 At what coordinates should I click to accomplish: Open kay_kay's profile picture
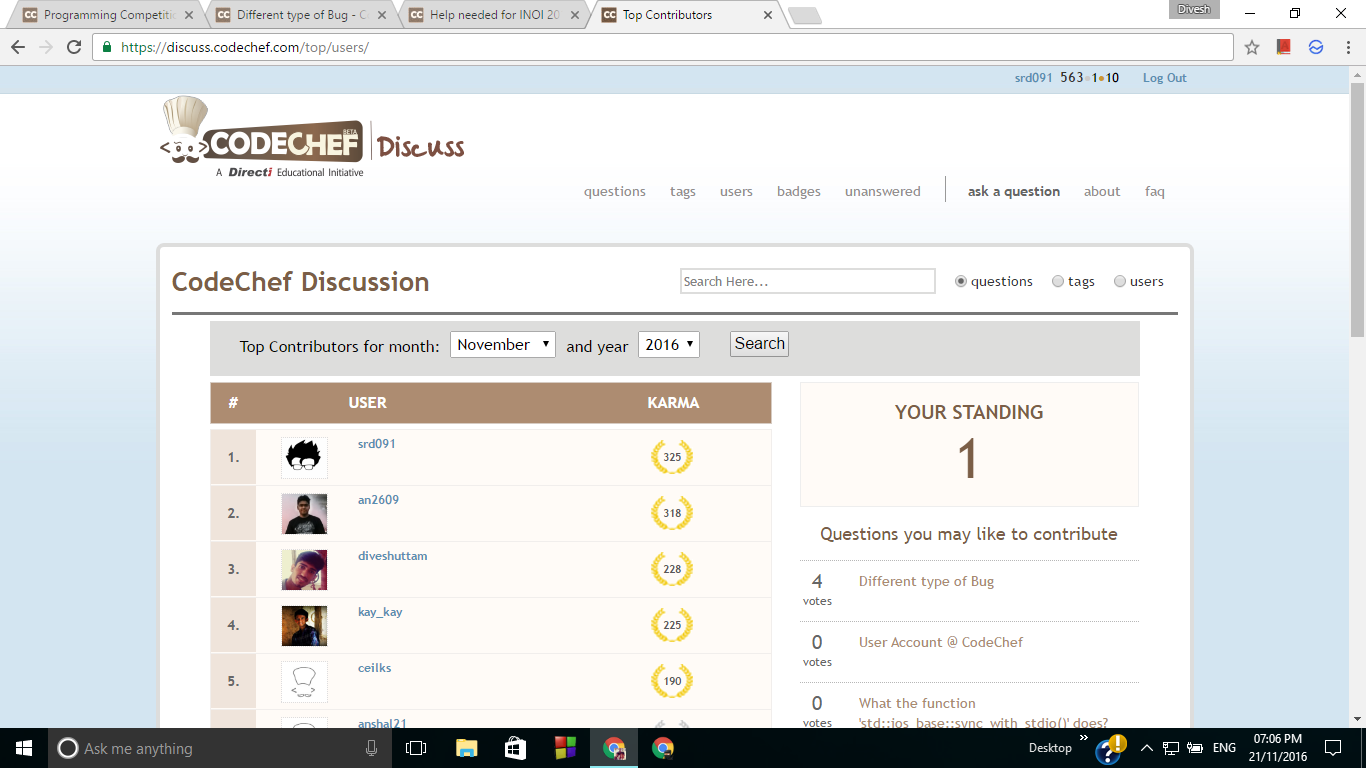tap(304, 625)
